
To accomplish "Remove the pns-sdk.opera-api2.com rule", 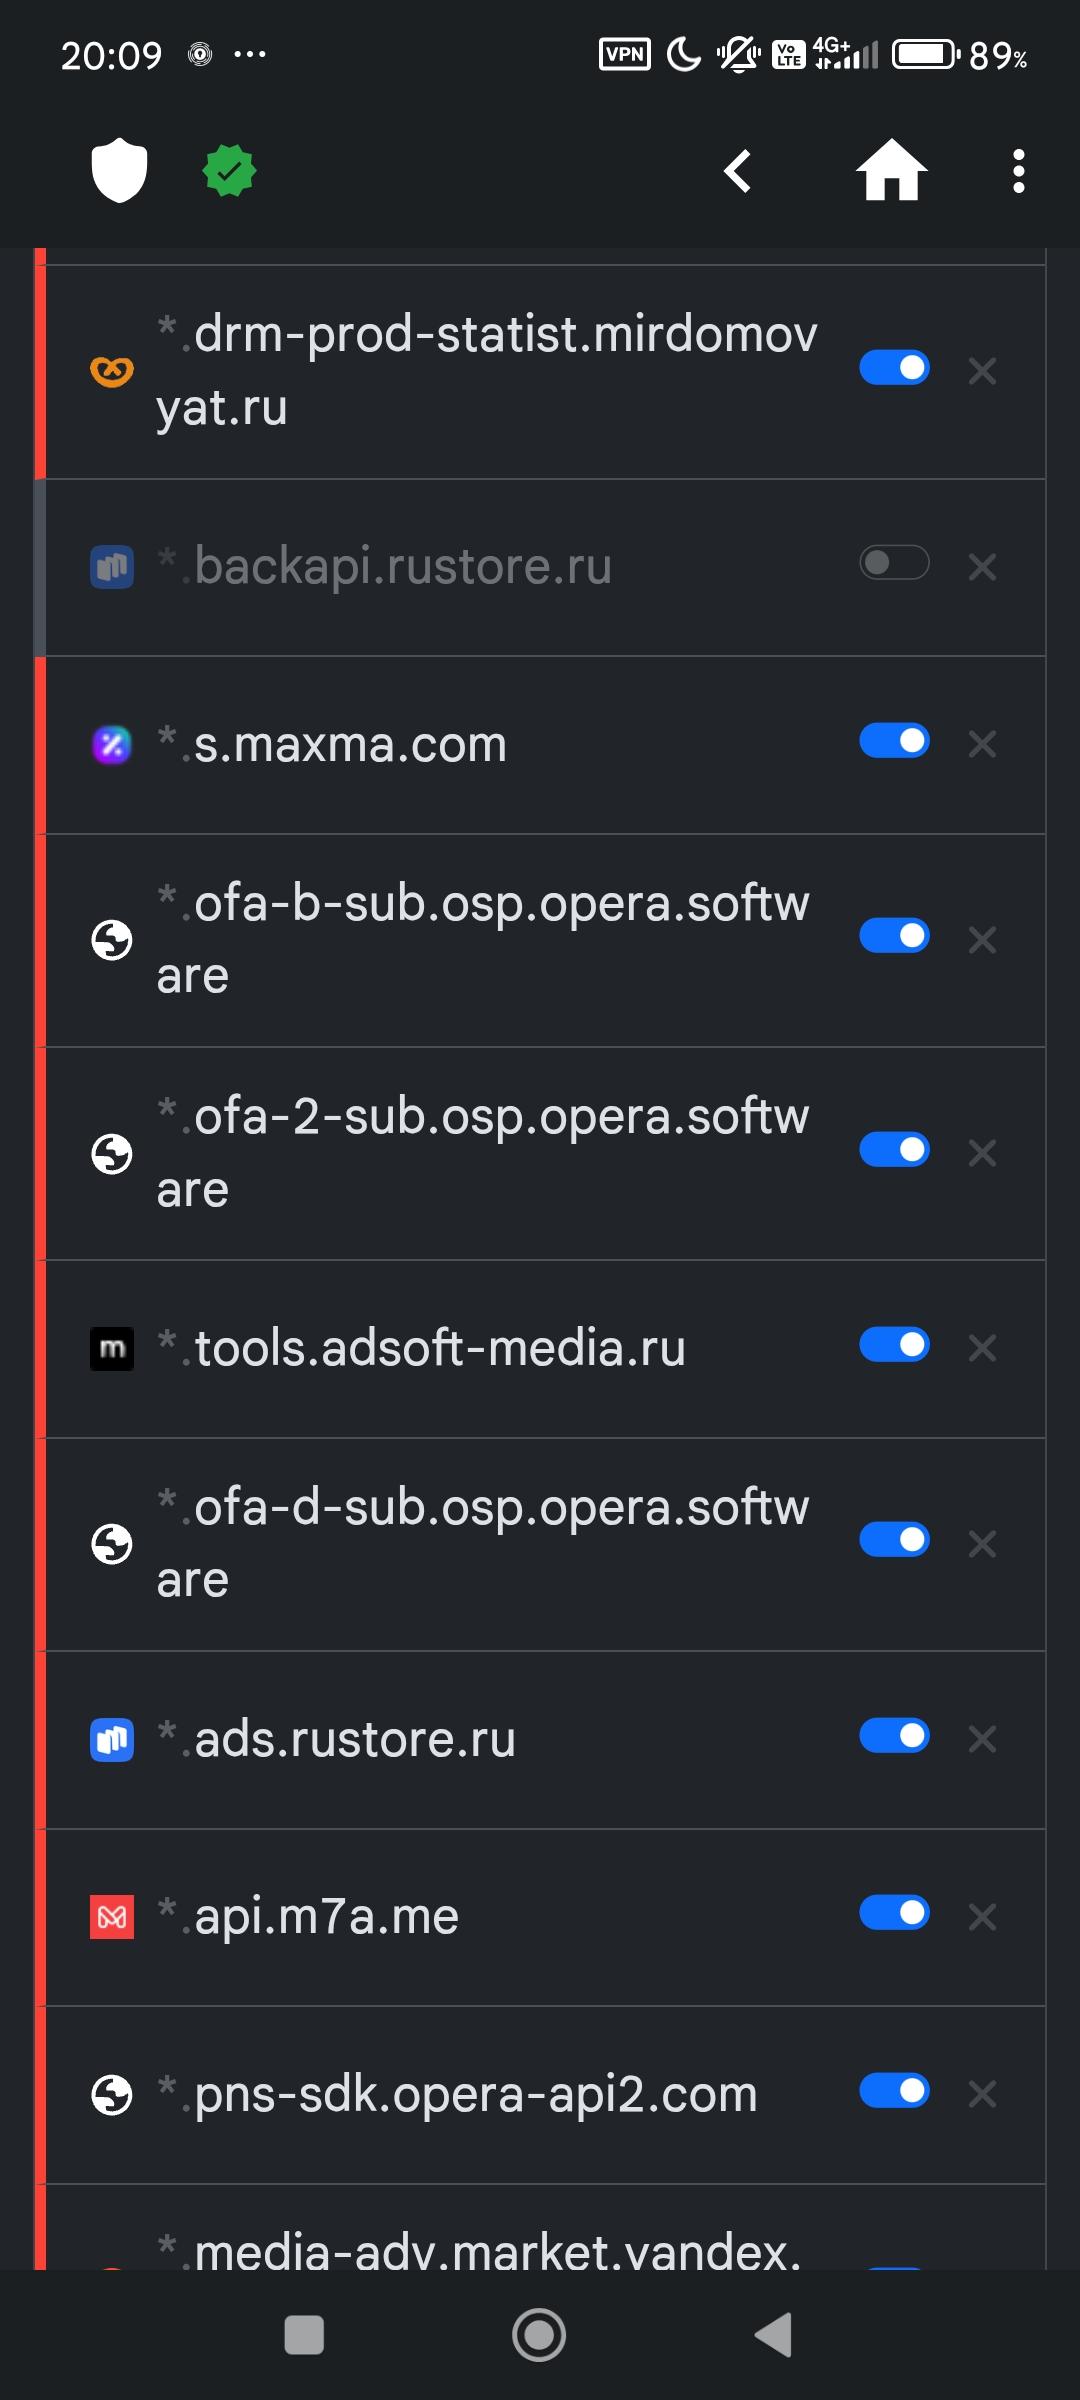I will [x=982, y=2094].
